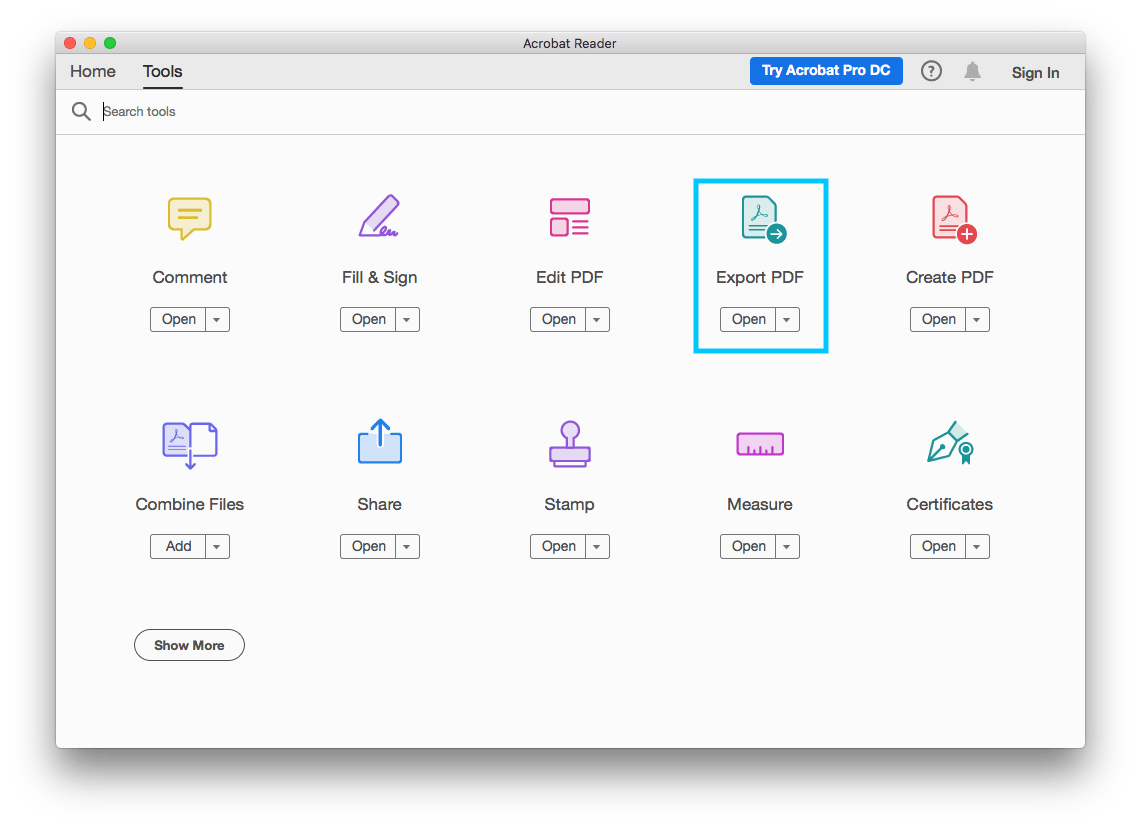The height and width of the screenshot is (828, 1141).
Task: Click the Combine Files icon
Action: pos(189,445)
